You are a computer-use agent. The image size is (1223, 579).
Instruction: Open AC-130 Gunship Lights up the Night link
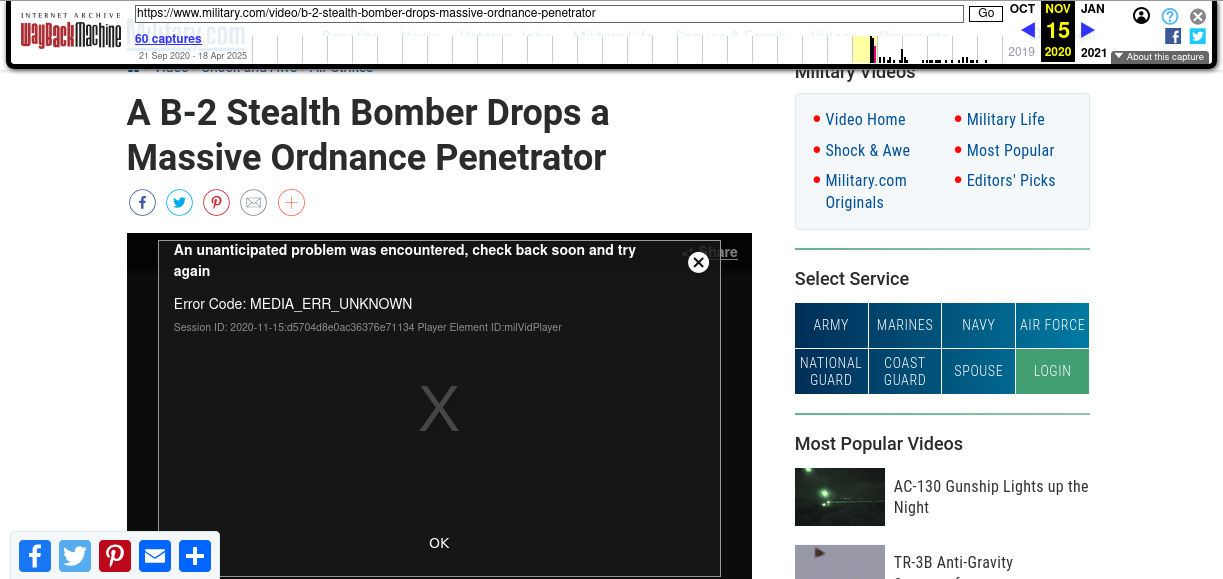(991, 497)
